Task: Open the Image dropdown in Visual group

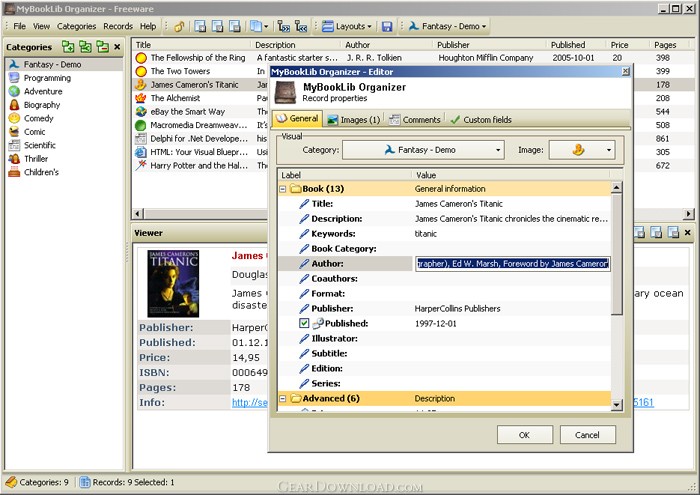Action: [x=582, y=150]
